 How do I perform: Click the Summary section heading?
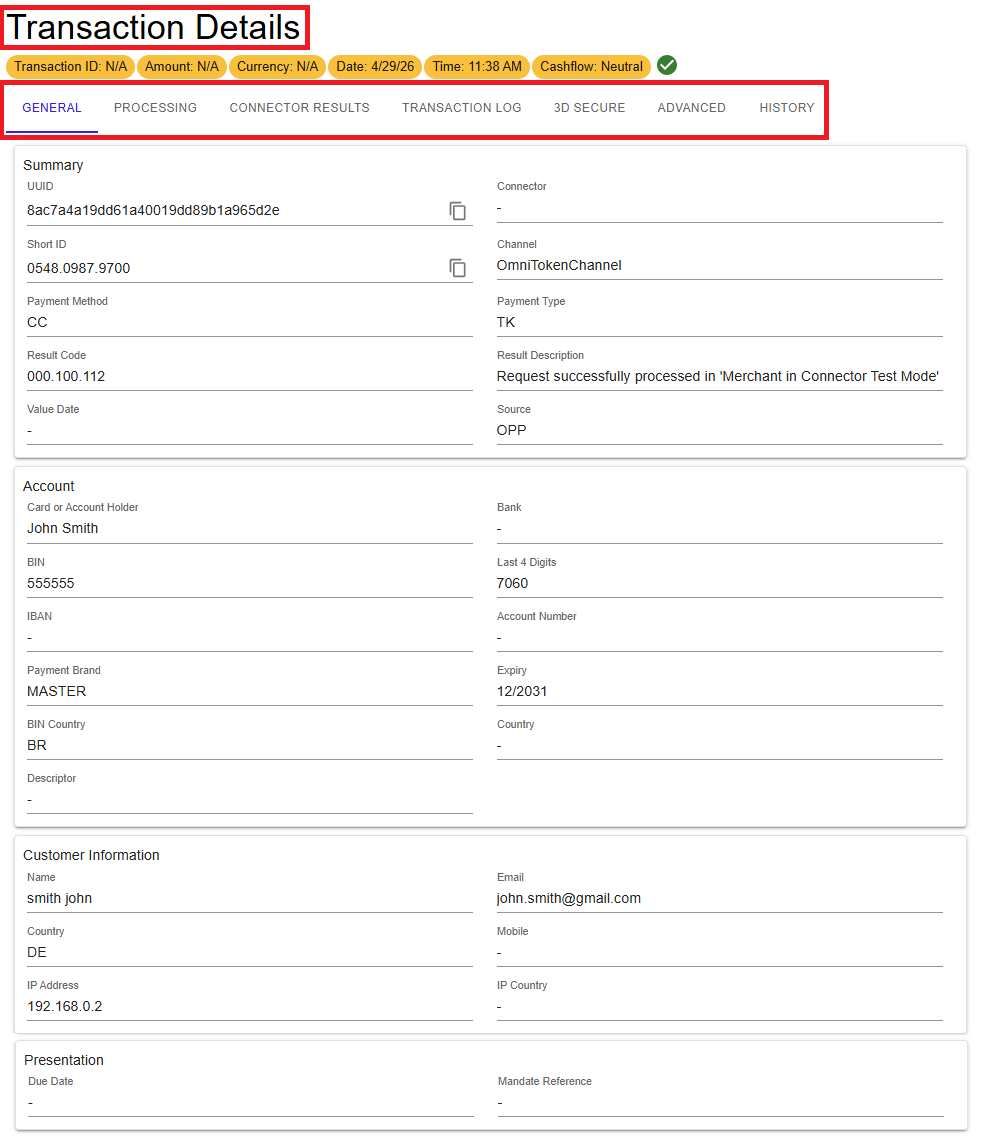point(53,165)
